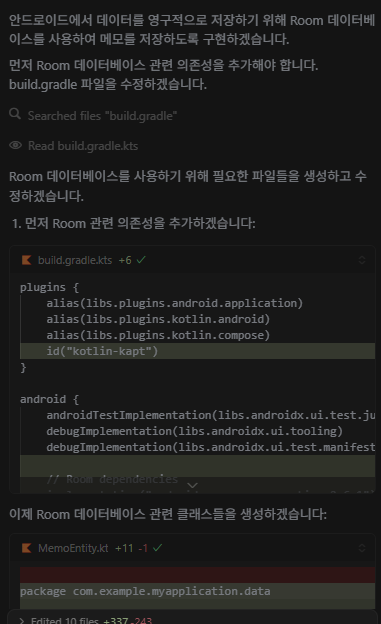The height and width of the screenshot is (624, 381).
Task: Click the +11 additions count on MemoEntity.kt
Action: pyautogui.click(x=124, y=548)
